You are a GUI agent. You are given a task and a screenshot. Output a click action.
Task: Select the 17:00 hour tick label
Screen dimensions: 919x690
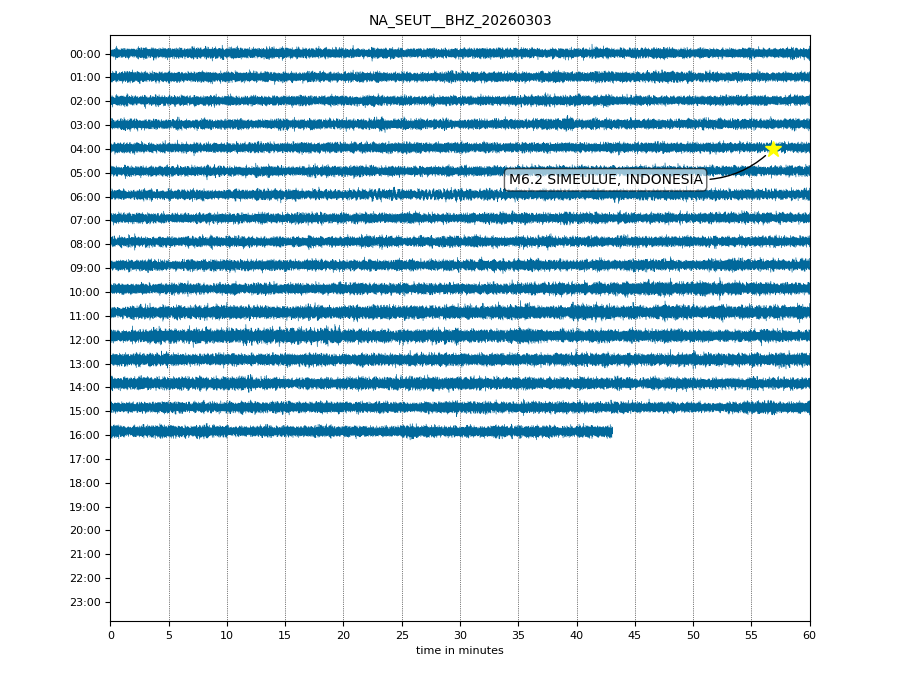(x=85, y=459)
